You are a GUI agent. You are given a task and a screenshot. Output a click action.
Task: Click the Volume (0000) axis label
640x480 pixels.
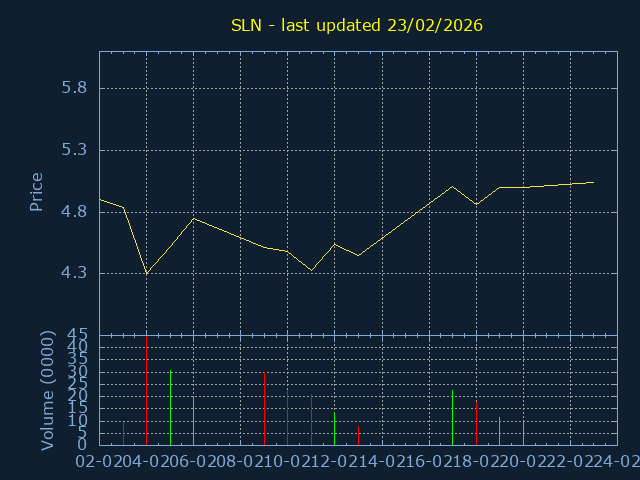(x=48, y=389)
